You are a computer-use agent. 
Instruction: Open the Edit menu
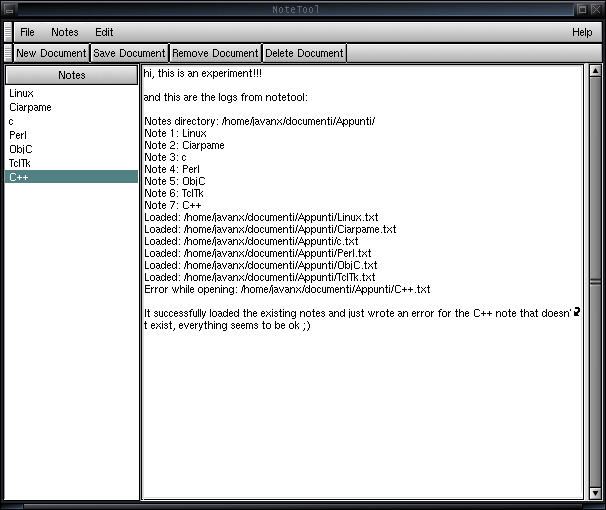104,32
